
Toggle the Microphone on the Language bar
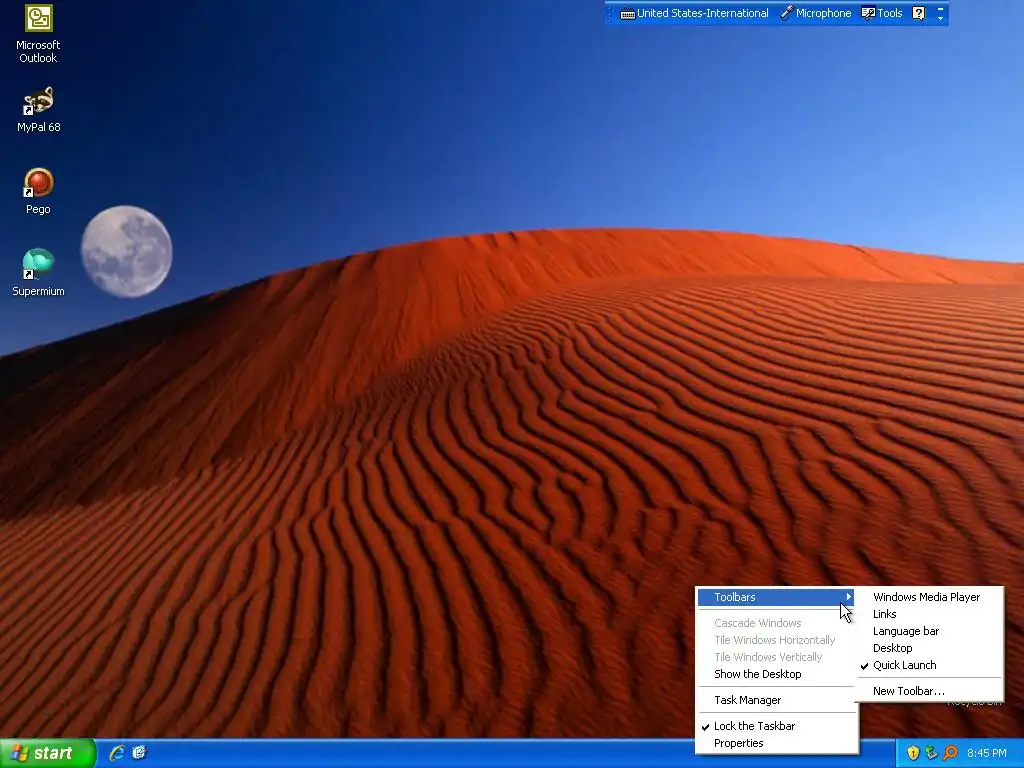[x=816, y=13]
